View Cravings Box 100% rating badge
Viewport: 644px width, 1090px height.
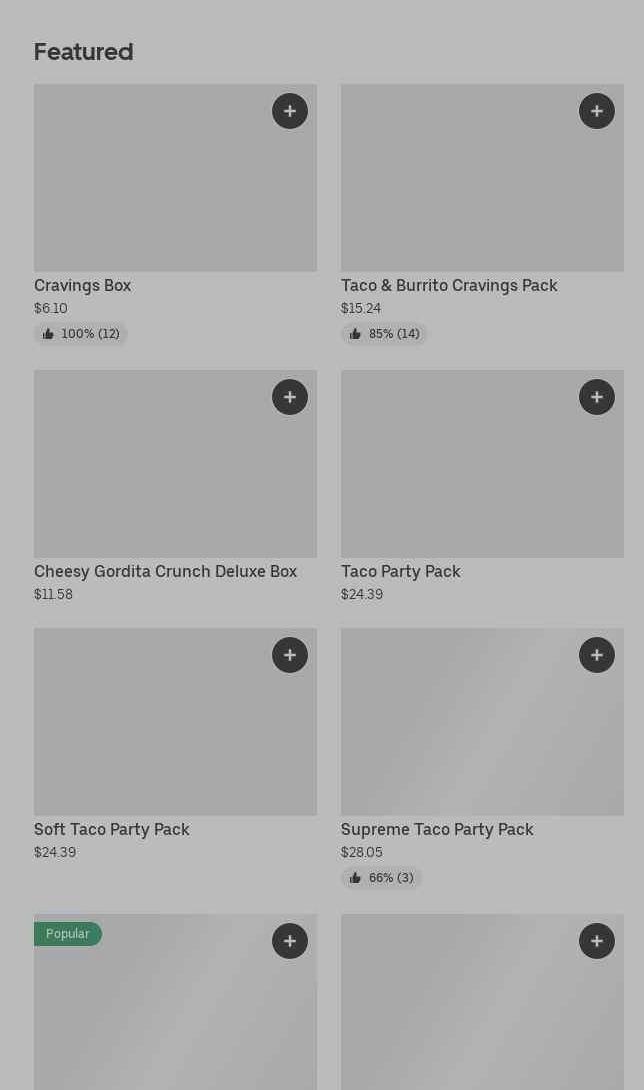tap(81, 334)
